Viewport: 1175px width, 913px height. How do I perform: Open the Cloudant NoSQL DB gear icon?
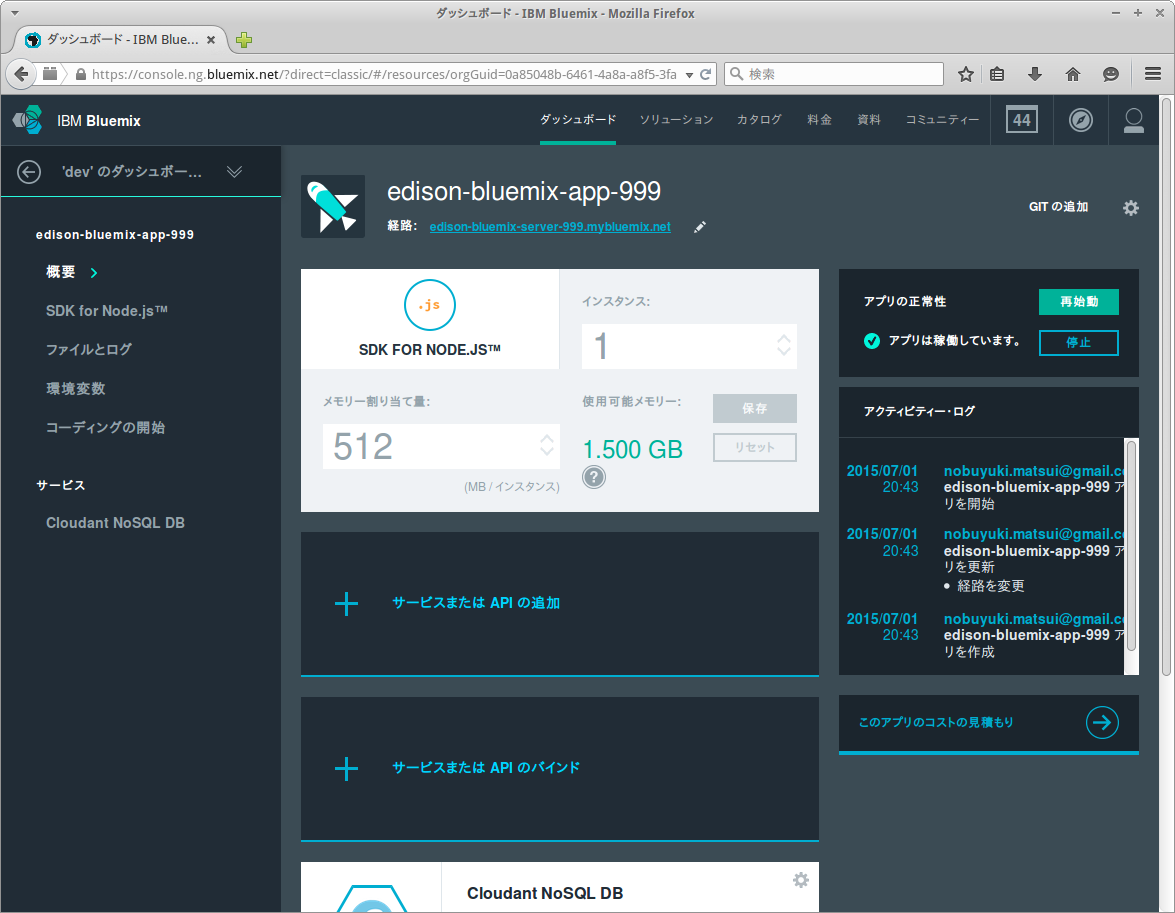tap(800, 879)
